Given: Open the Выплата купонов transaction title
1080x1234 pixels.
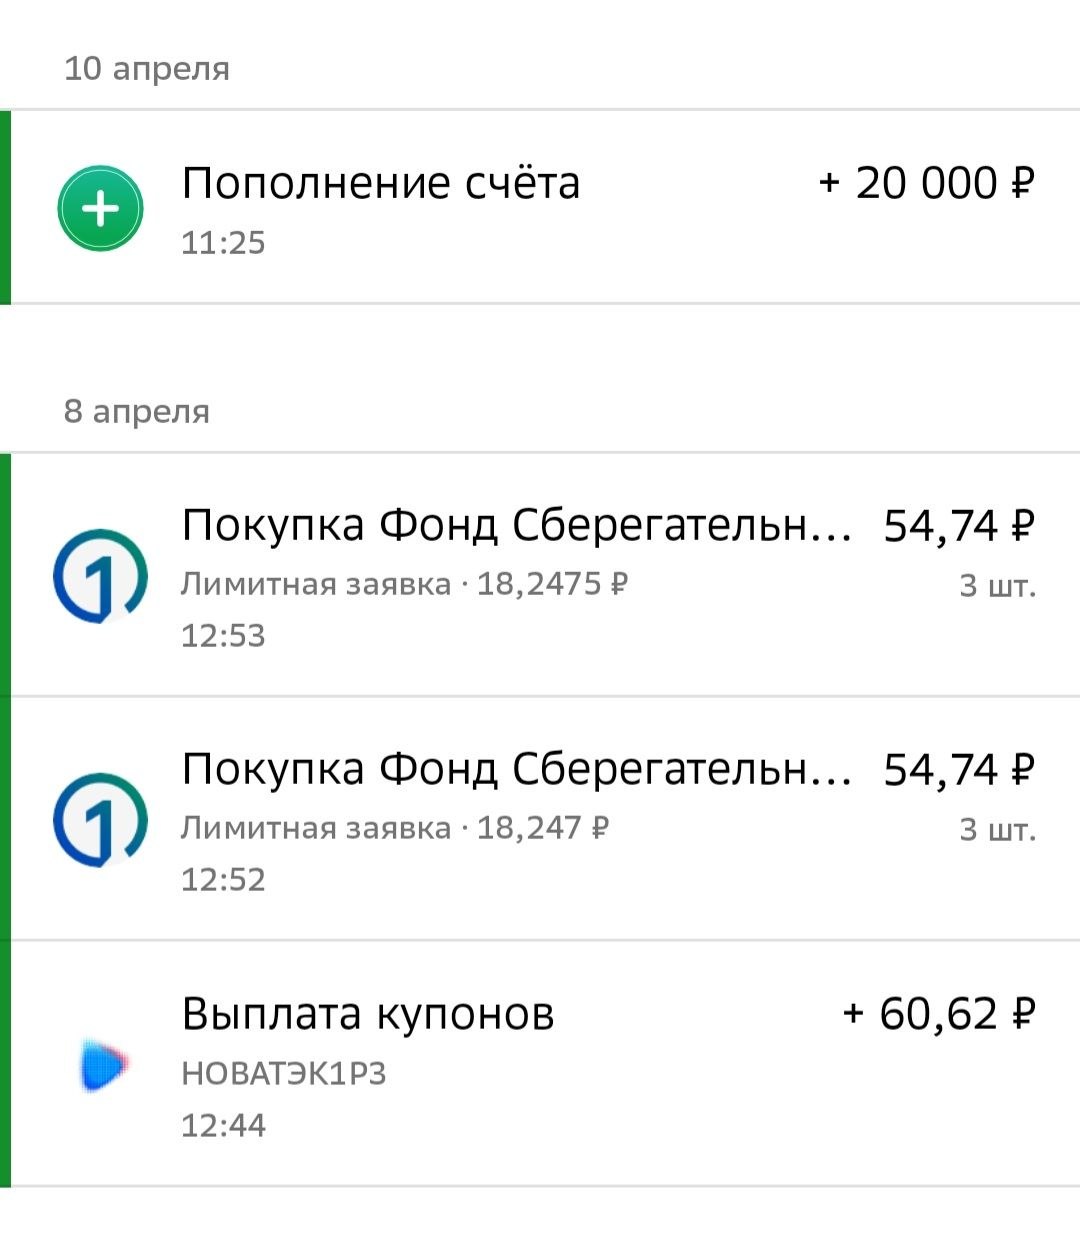Looking at the screenshot, I should click(367, 1014).
